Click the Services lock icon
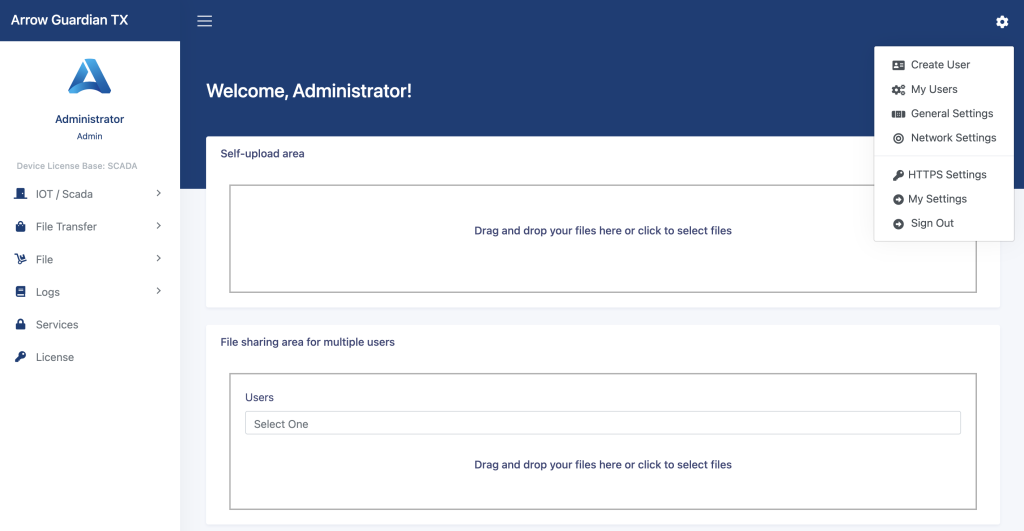The image size is (1024, 531). coord(21,325)
